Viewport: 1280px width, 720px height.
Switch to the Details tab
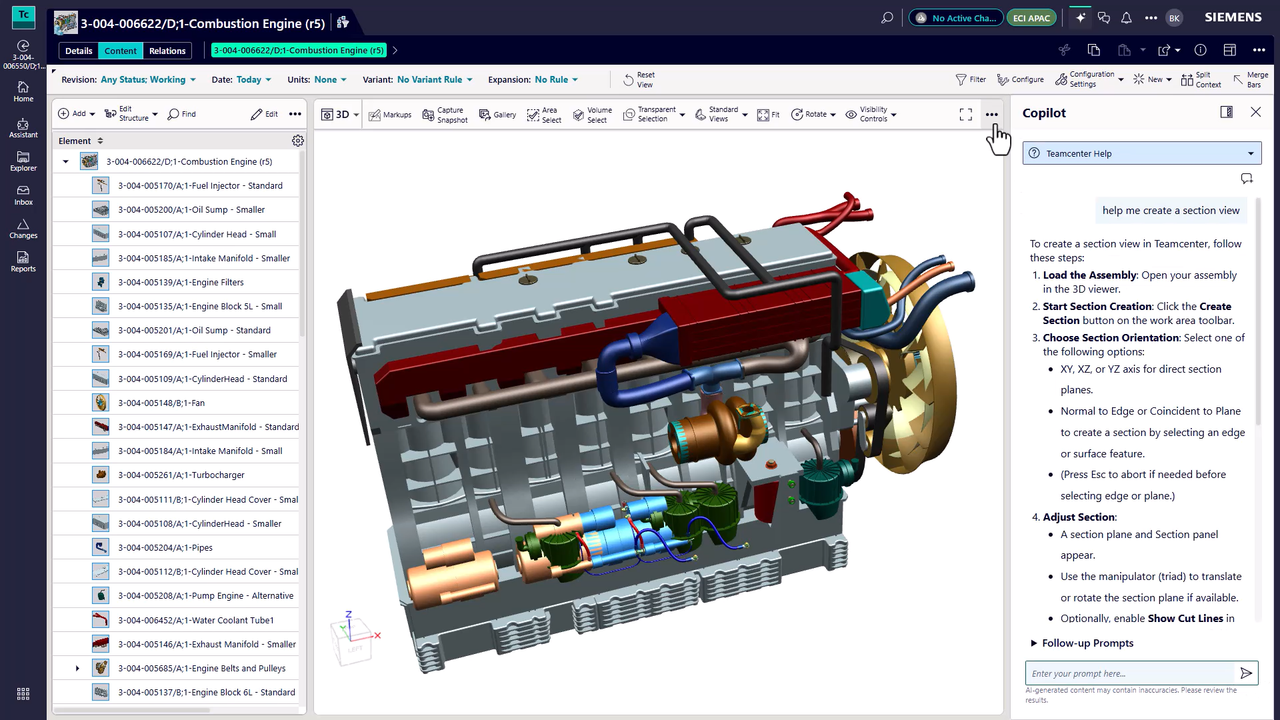pyautogui.click(x=79, y=51)
